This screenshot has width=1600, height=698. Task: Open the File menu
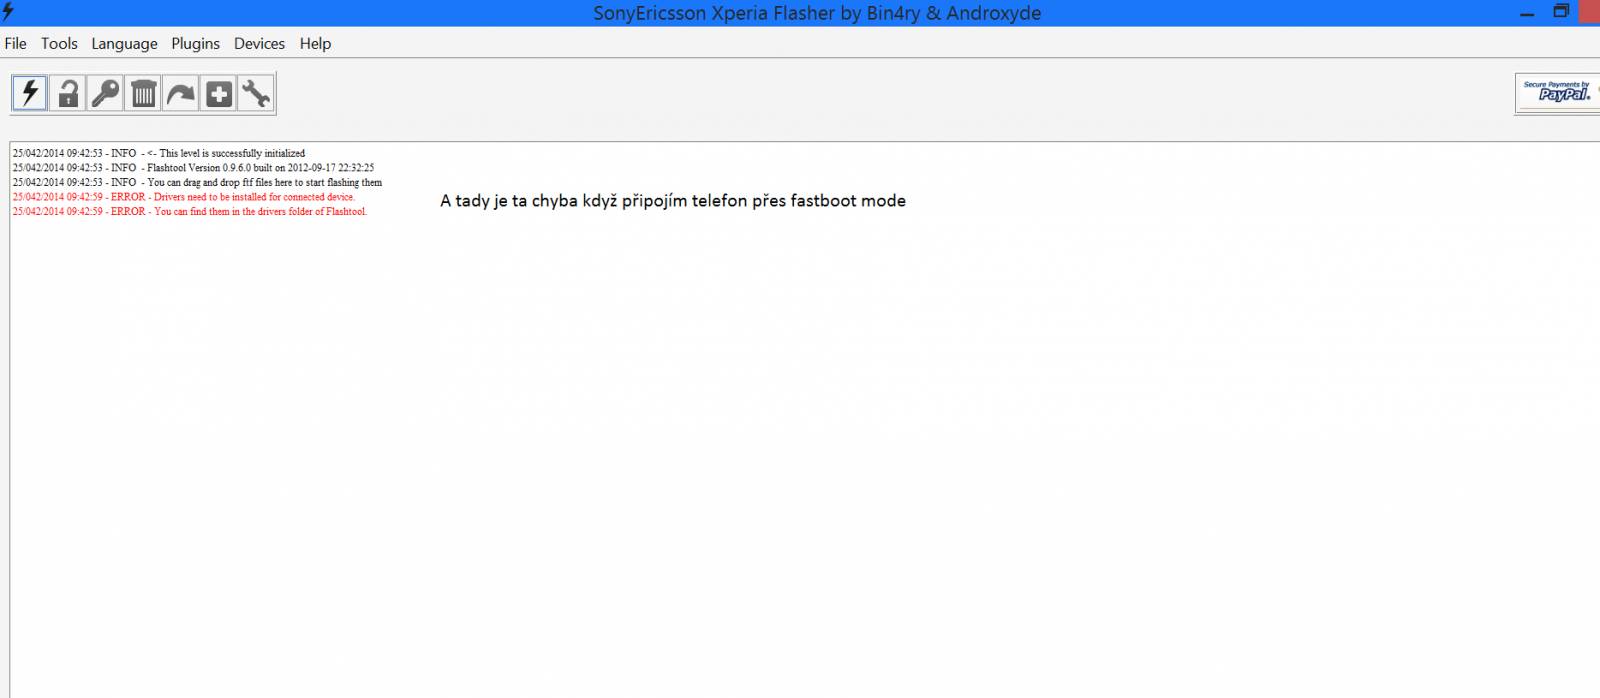[16, 43]
